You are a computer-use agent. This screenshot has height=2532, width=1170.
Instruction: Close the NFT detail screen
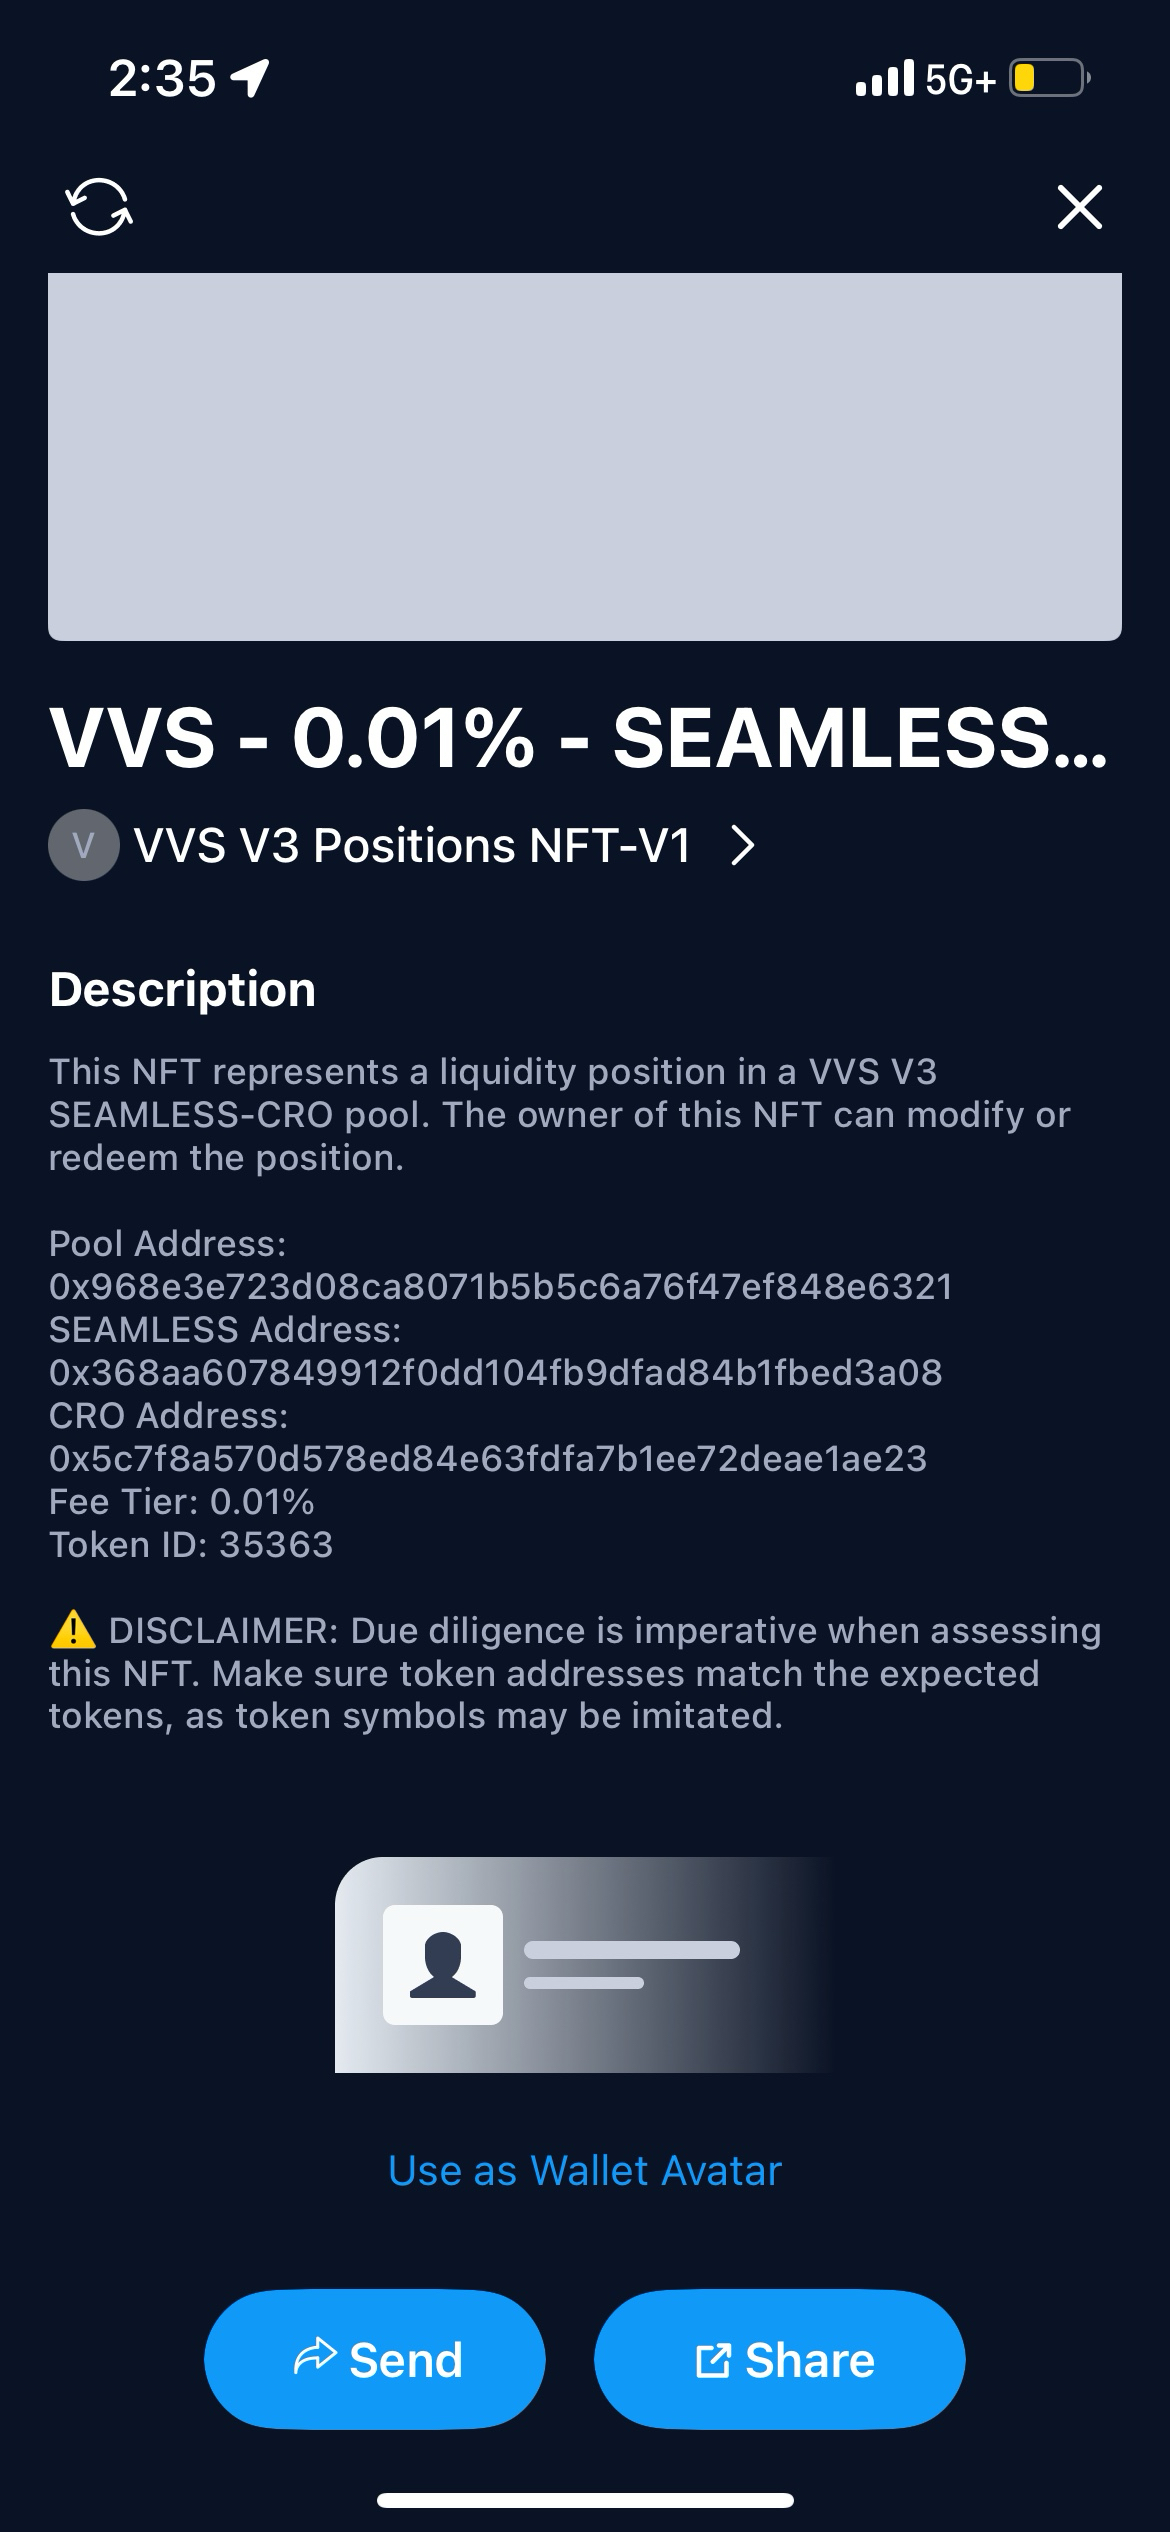pos(1079,207)
